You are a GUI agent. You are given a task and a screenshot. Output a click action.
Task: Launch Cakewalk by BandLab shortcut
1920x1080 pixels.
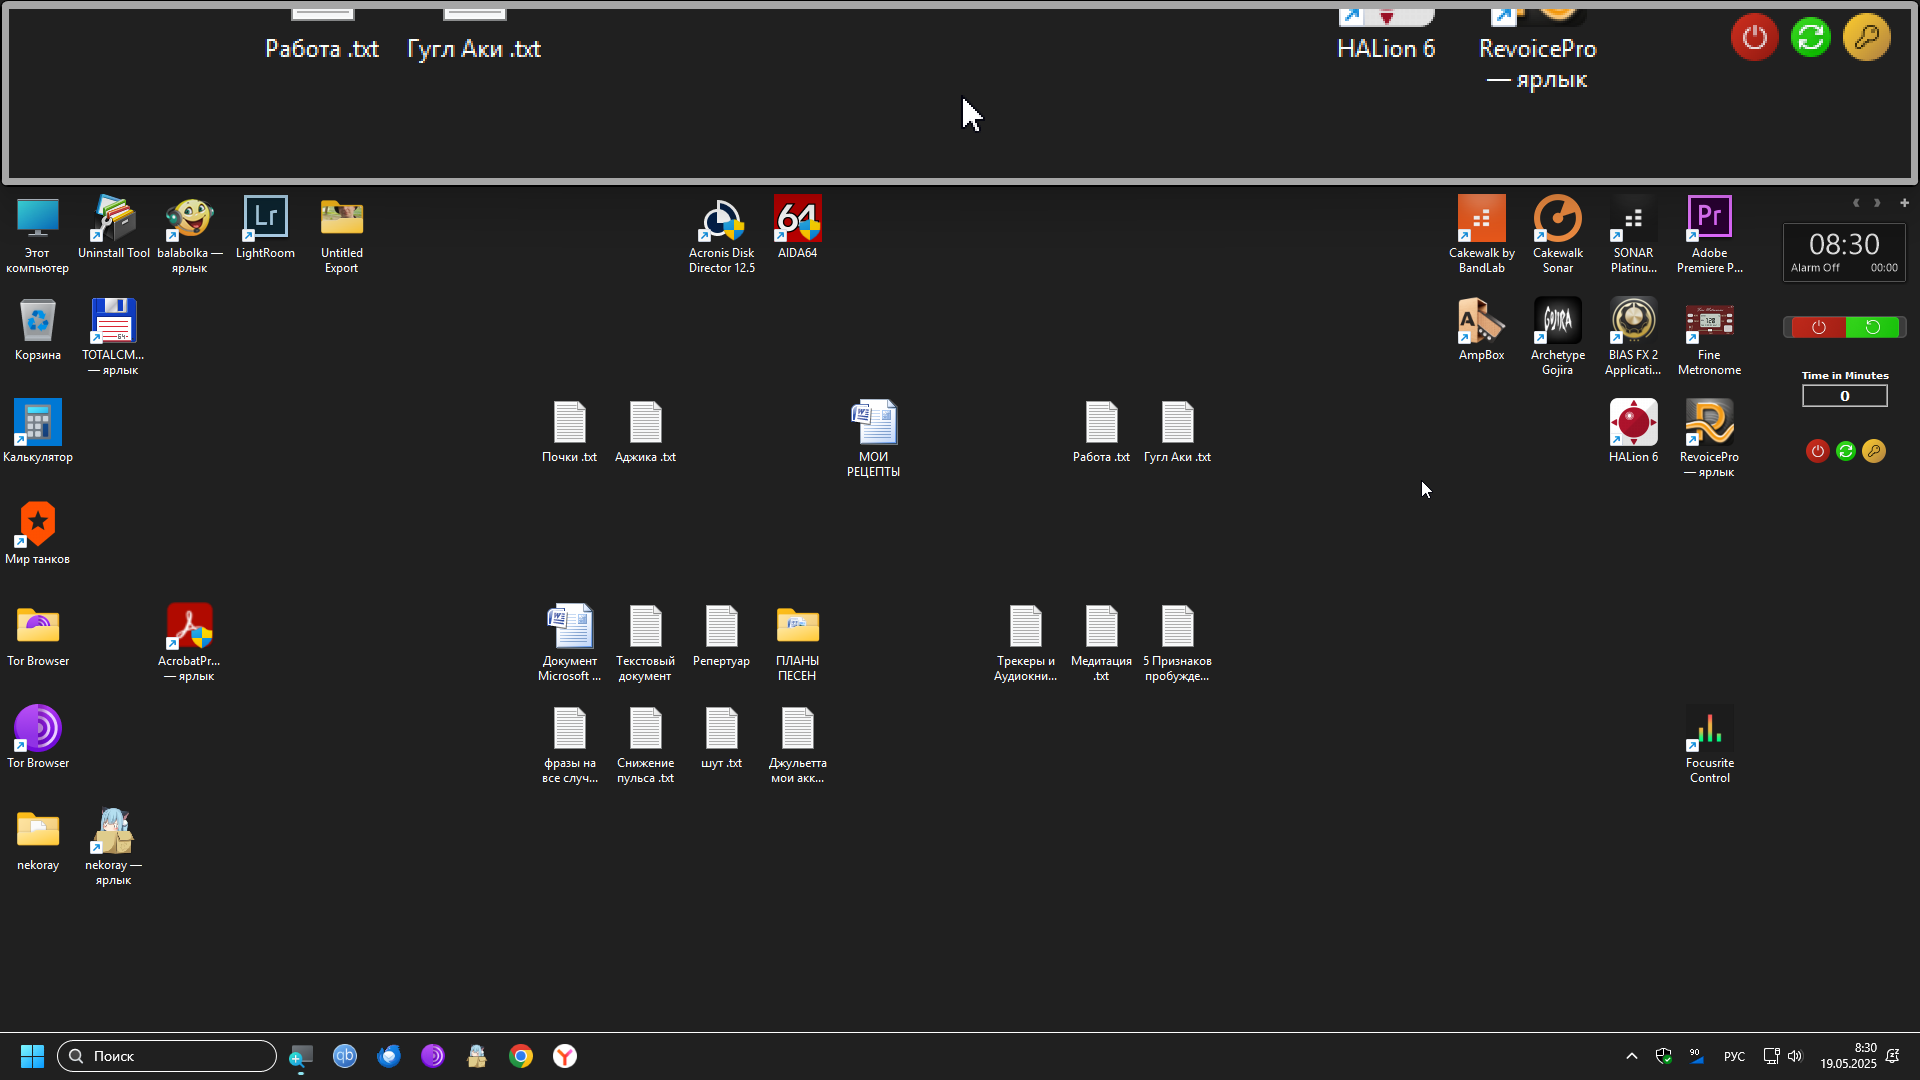click(x=1481, y=235)
